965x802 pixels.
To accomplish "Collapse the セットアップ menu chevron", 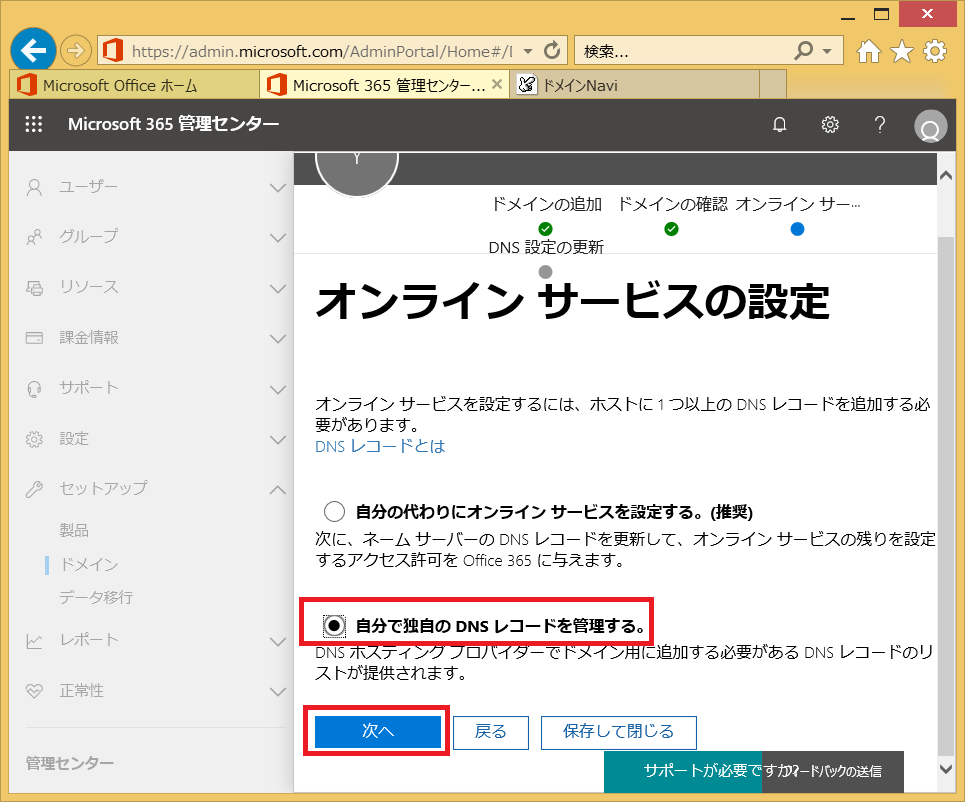I will click(278, 490).
